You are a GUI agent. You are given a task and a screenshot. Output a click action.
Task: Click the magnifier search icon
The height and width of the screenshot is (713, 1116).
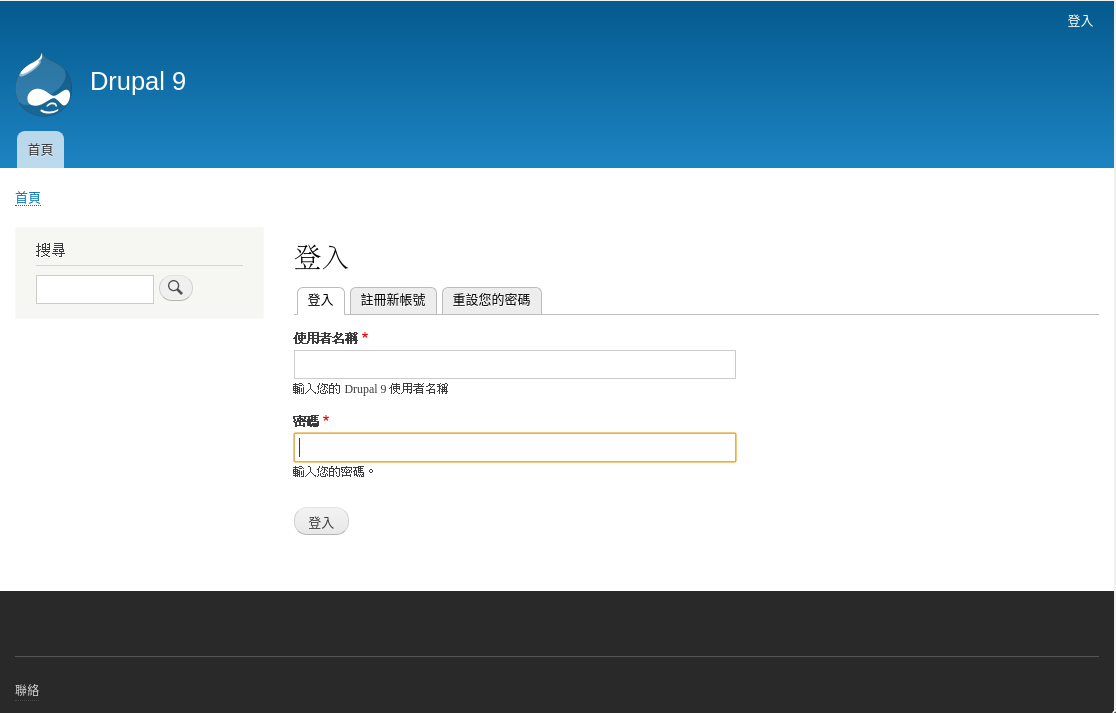pos(175,288)
